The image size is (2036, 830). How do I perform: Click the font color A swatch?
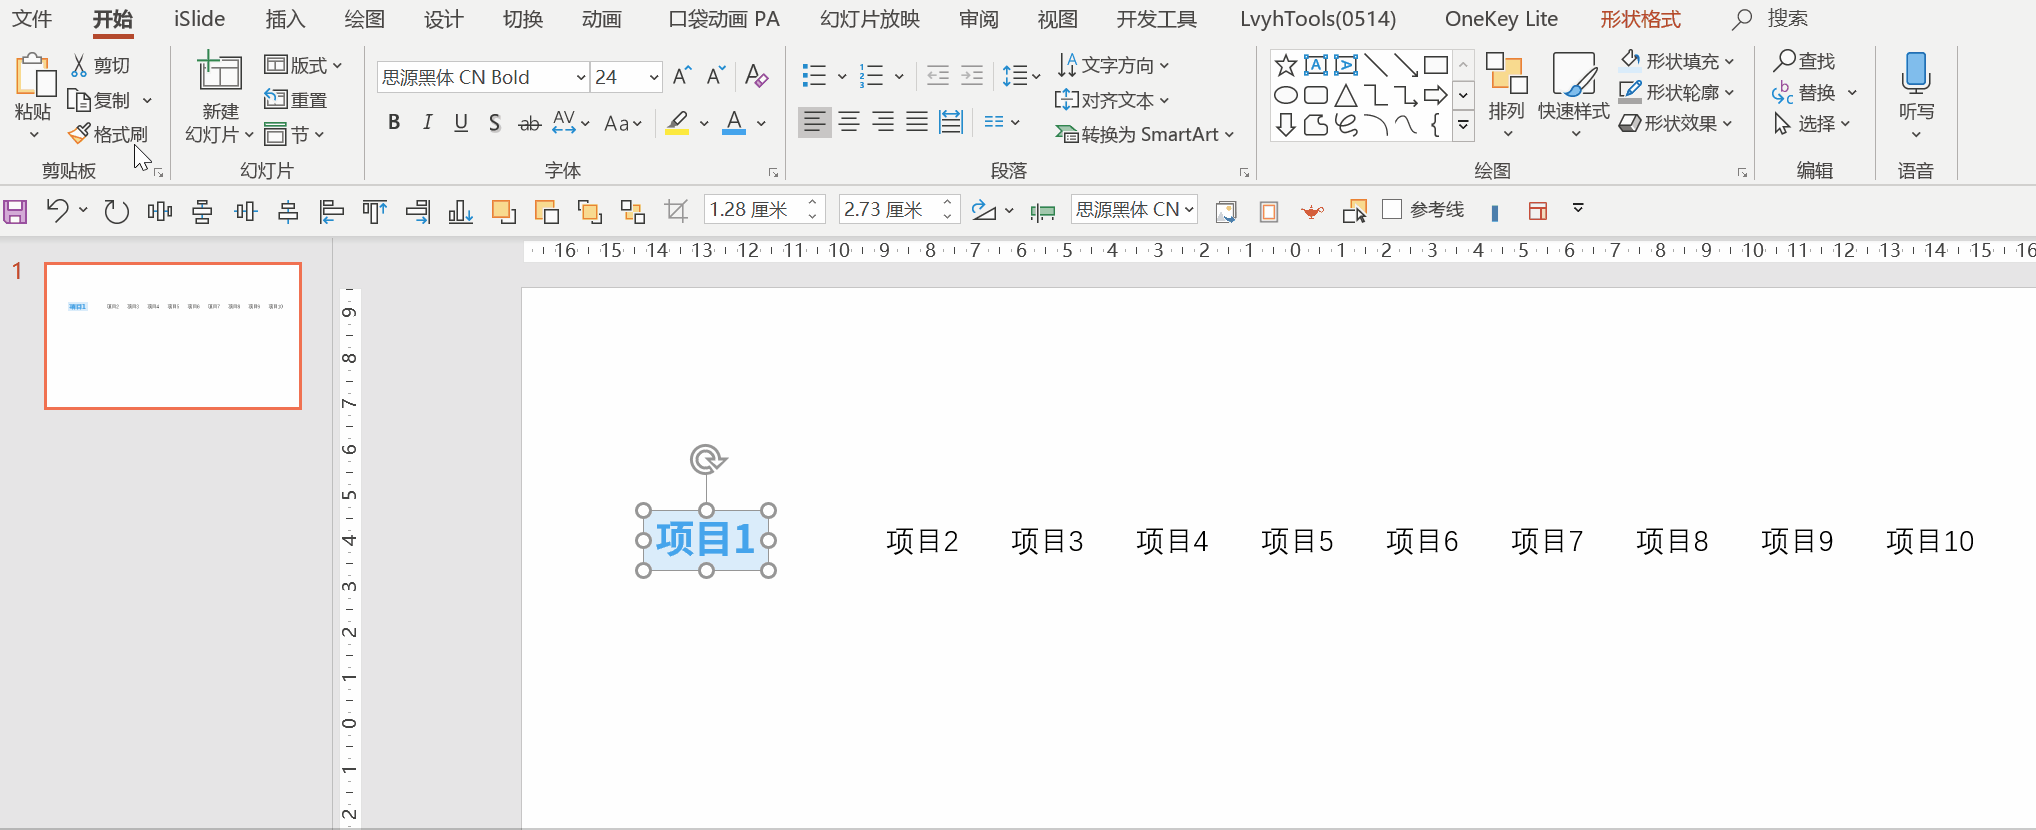coord(734,123)
